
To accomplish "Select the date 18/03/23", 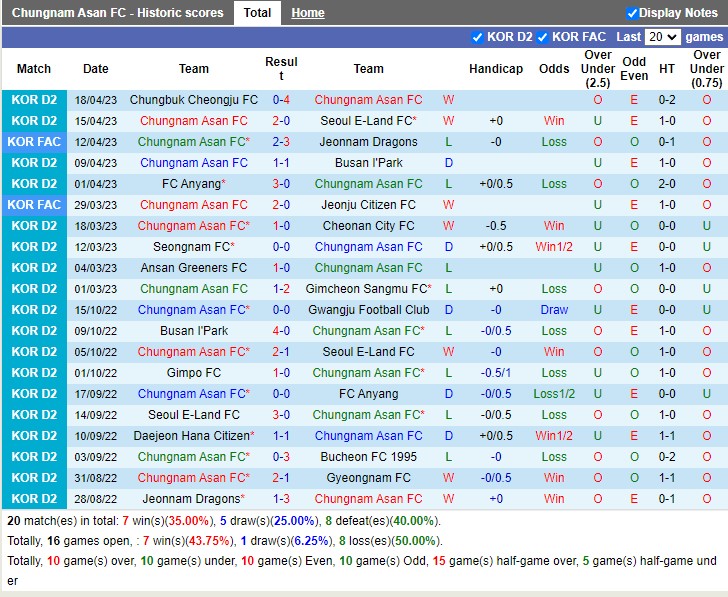I will tap(96, 227).
